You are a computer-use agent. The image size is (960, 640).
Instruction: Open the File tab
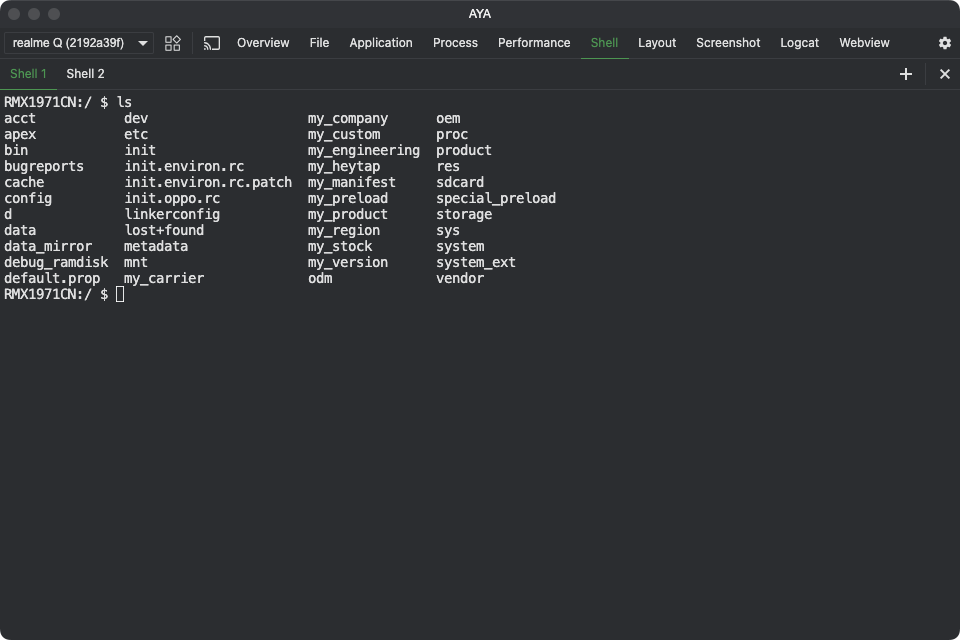pos(319,43)
